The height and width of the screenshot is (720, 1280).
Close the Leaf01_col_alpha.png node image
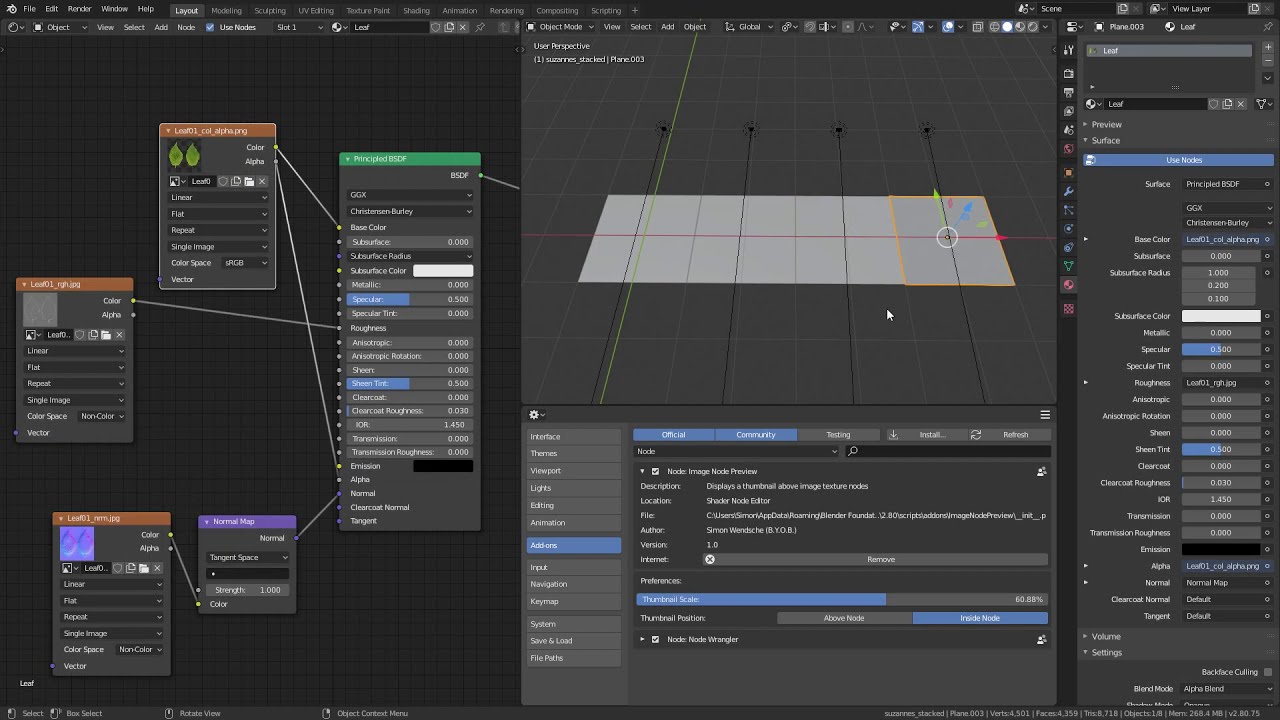point(262,181)
